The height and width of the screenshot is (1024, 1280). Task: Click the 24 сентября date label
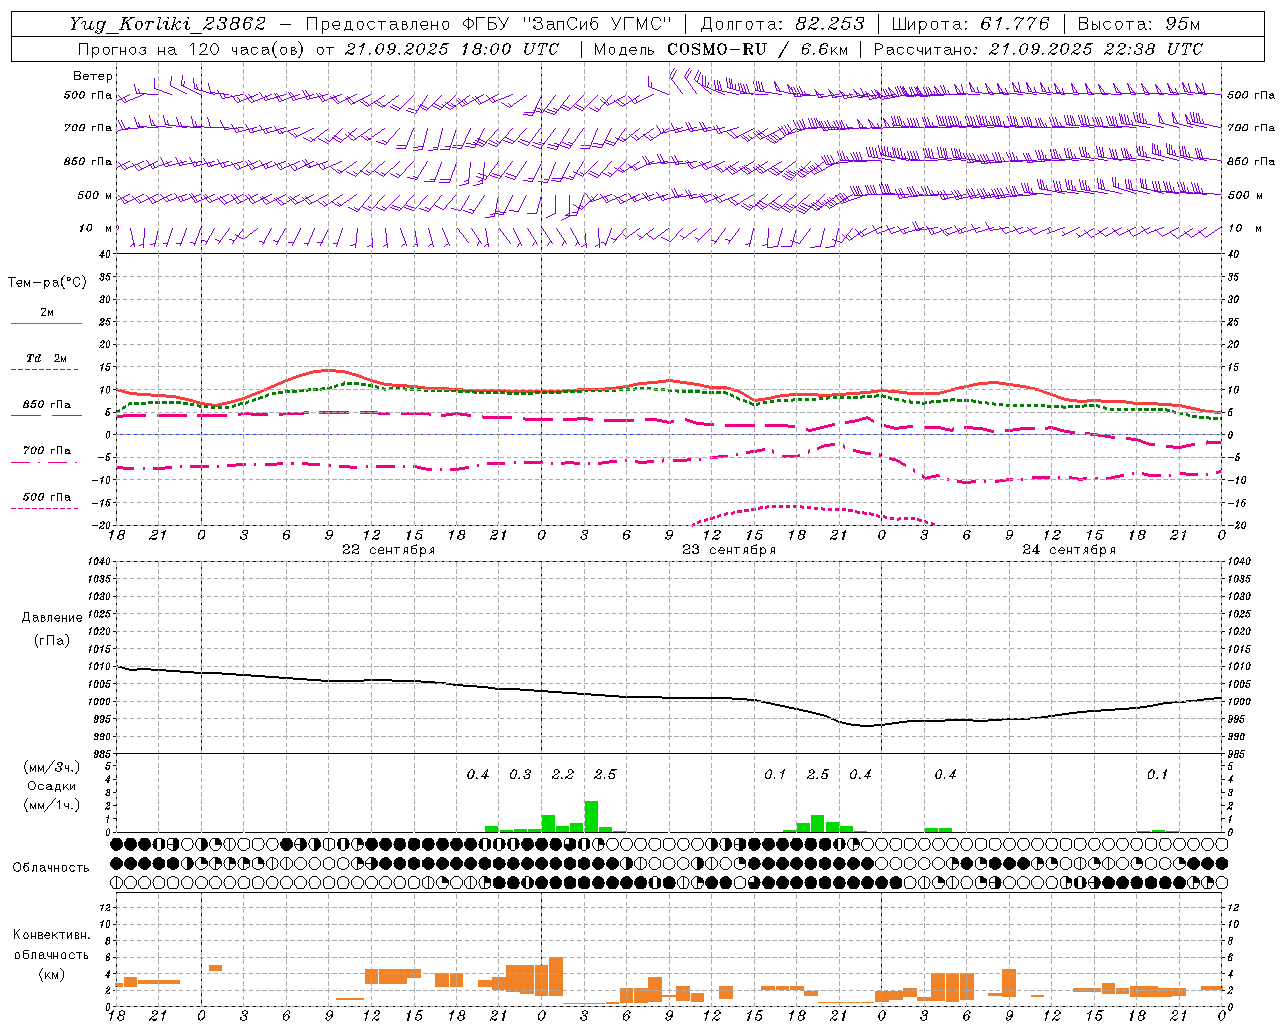click(x=1069, y=550)
